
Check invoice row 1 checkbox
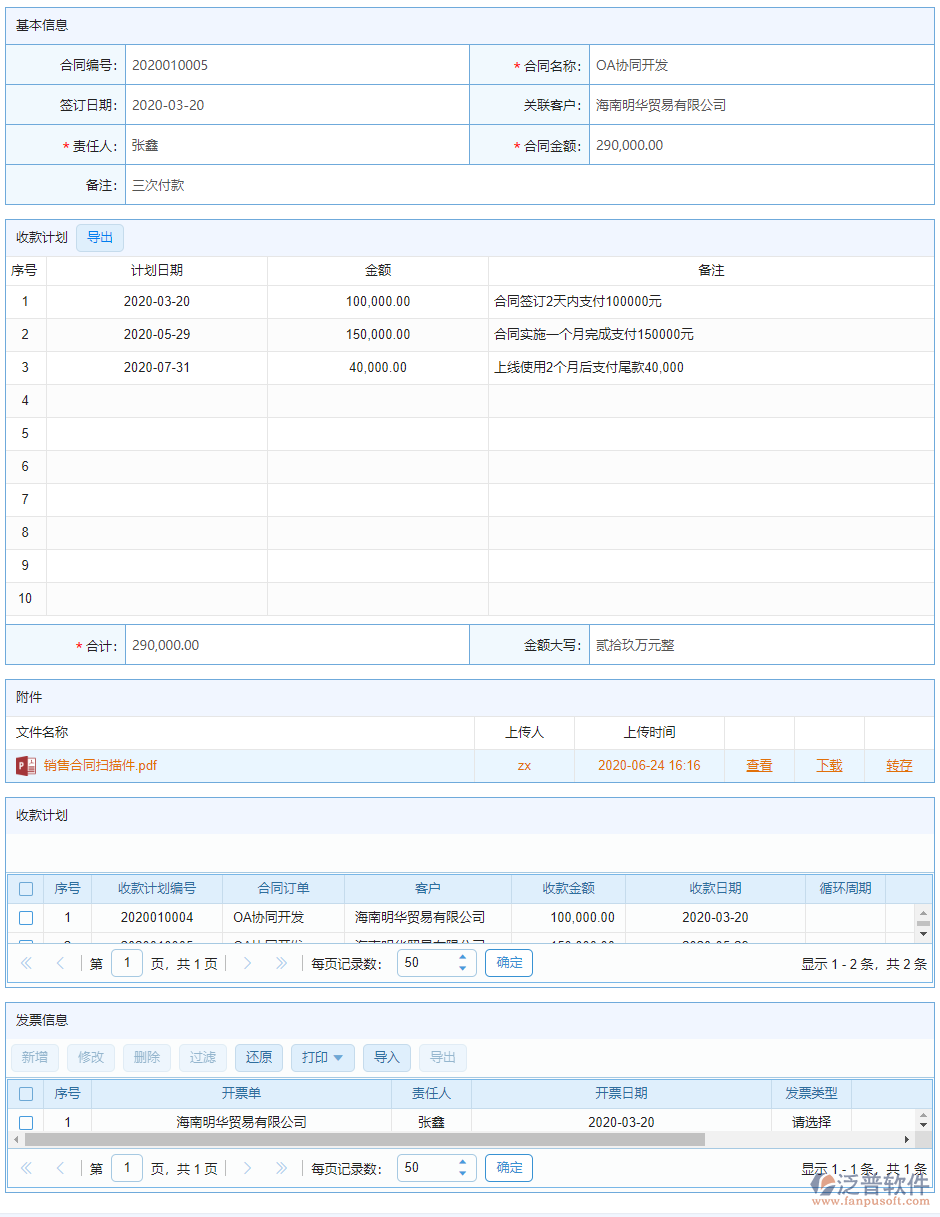click(x=25, y=1121)
